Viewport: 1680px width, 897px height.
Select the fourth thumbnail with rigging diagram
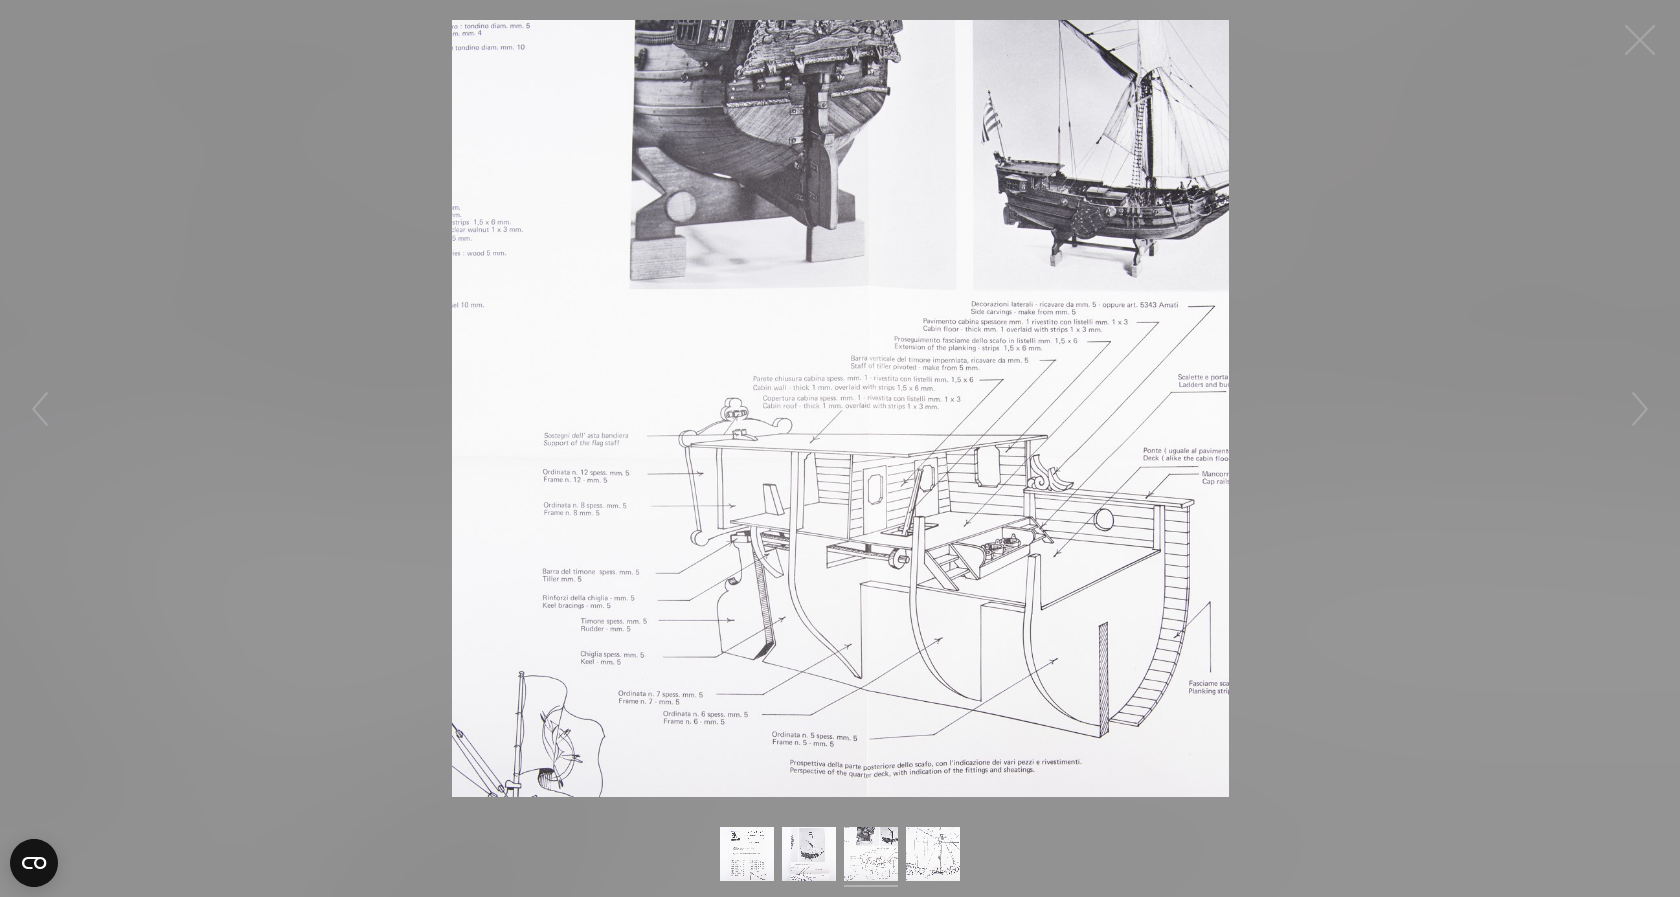pos(932,853)
